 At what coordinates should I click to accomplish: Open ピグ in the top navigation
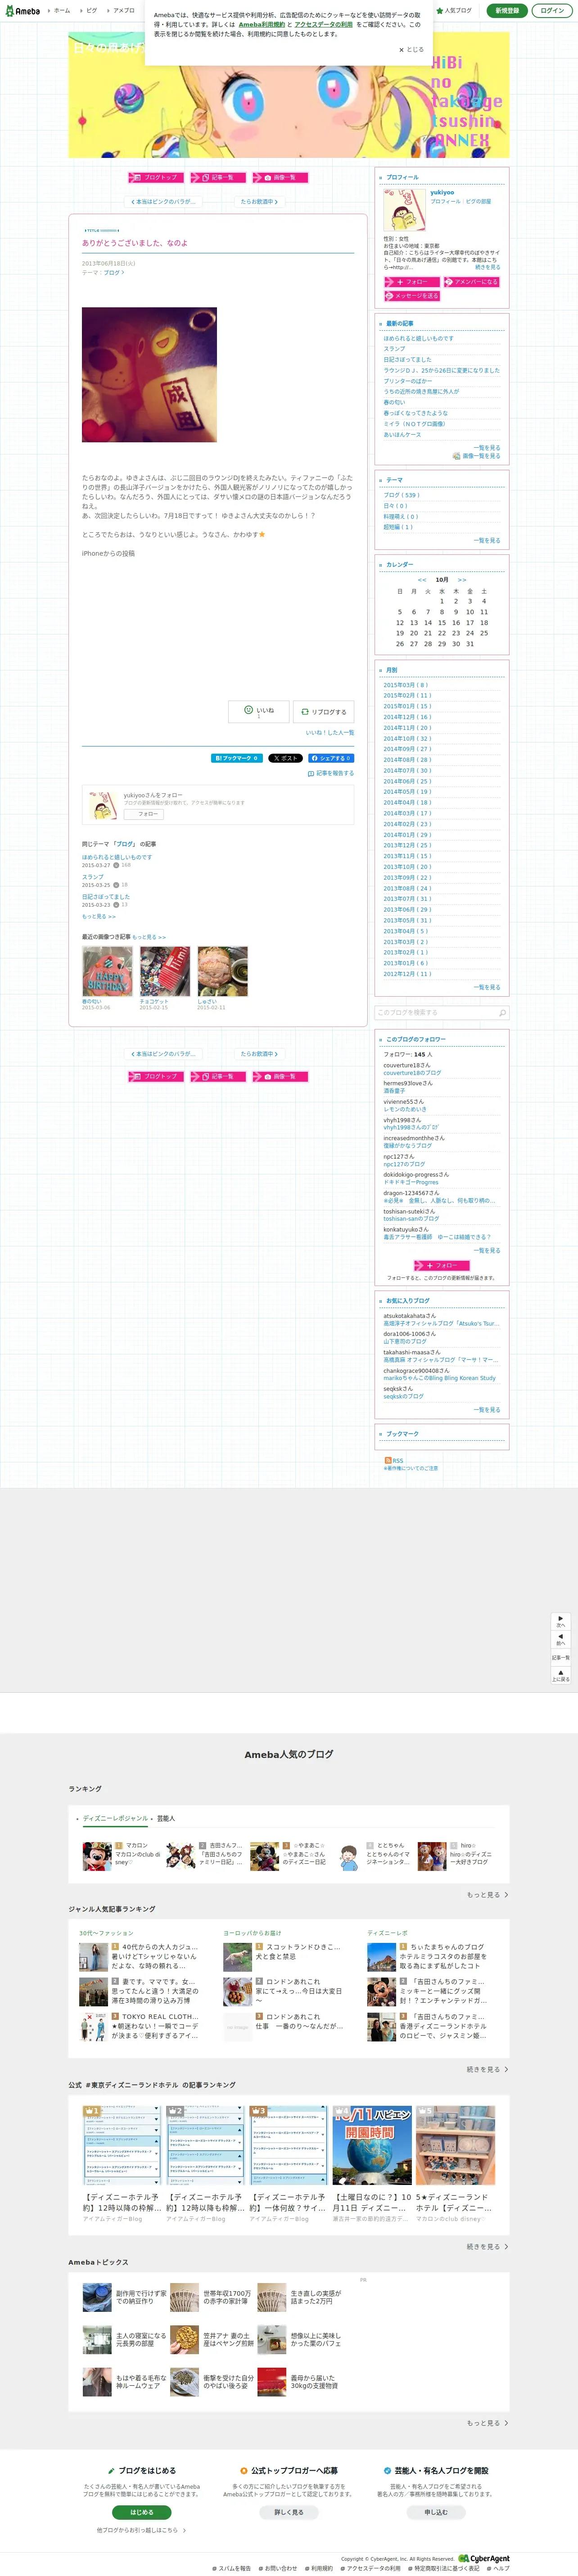[92, 11]
